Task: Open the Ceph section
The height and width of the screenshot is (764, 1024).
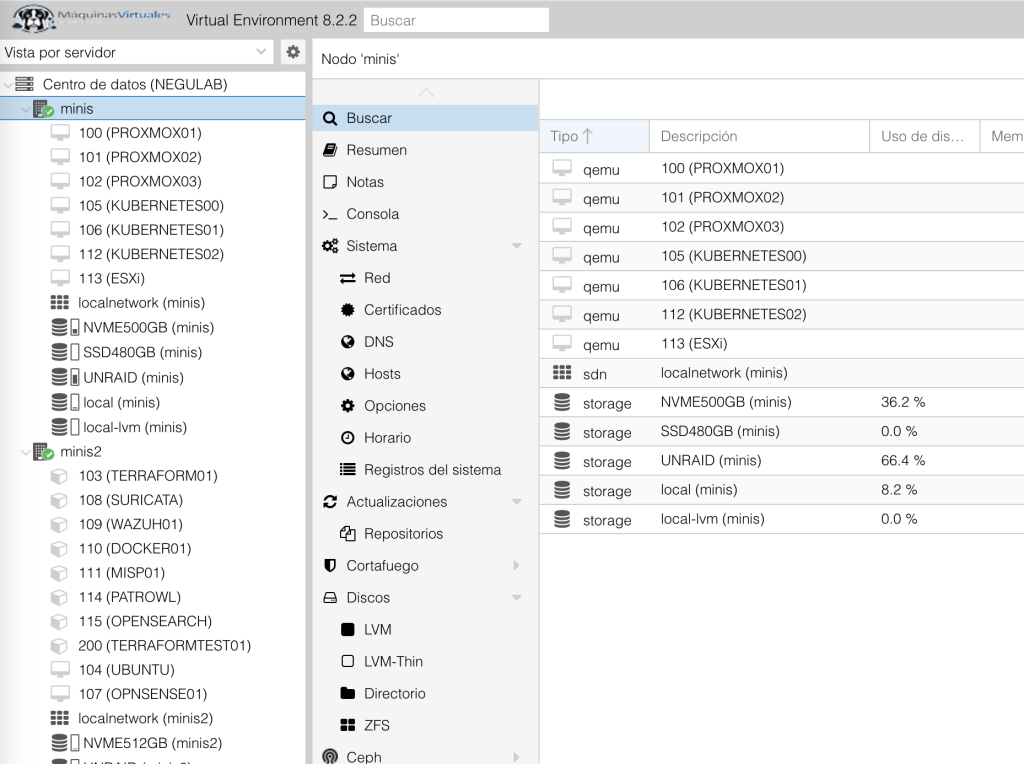Action: point(364,756)
